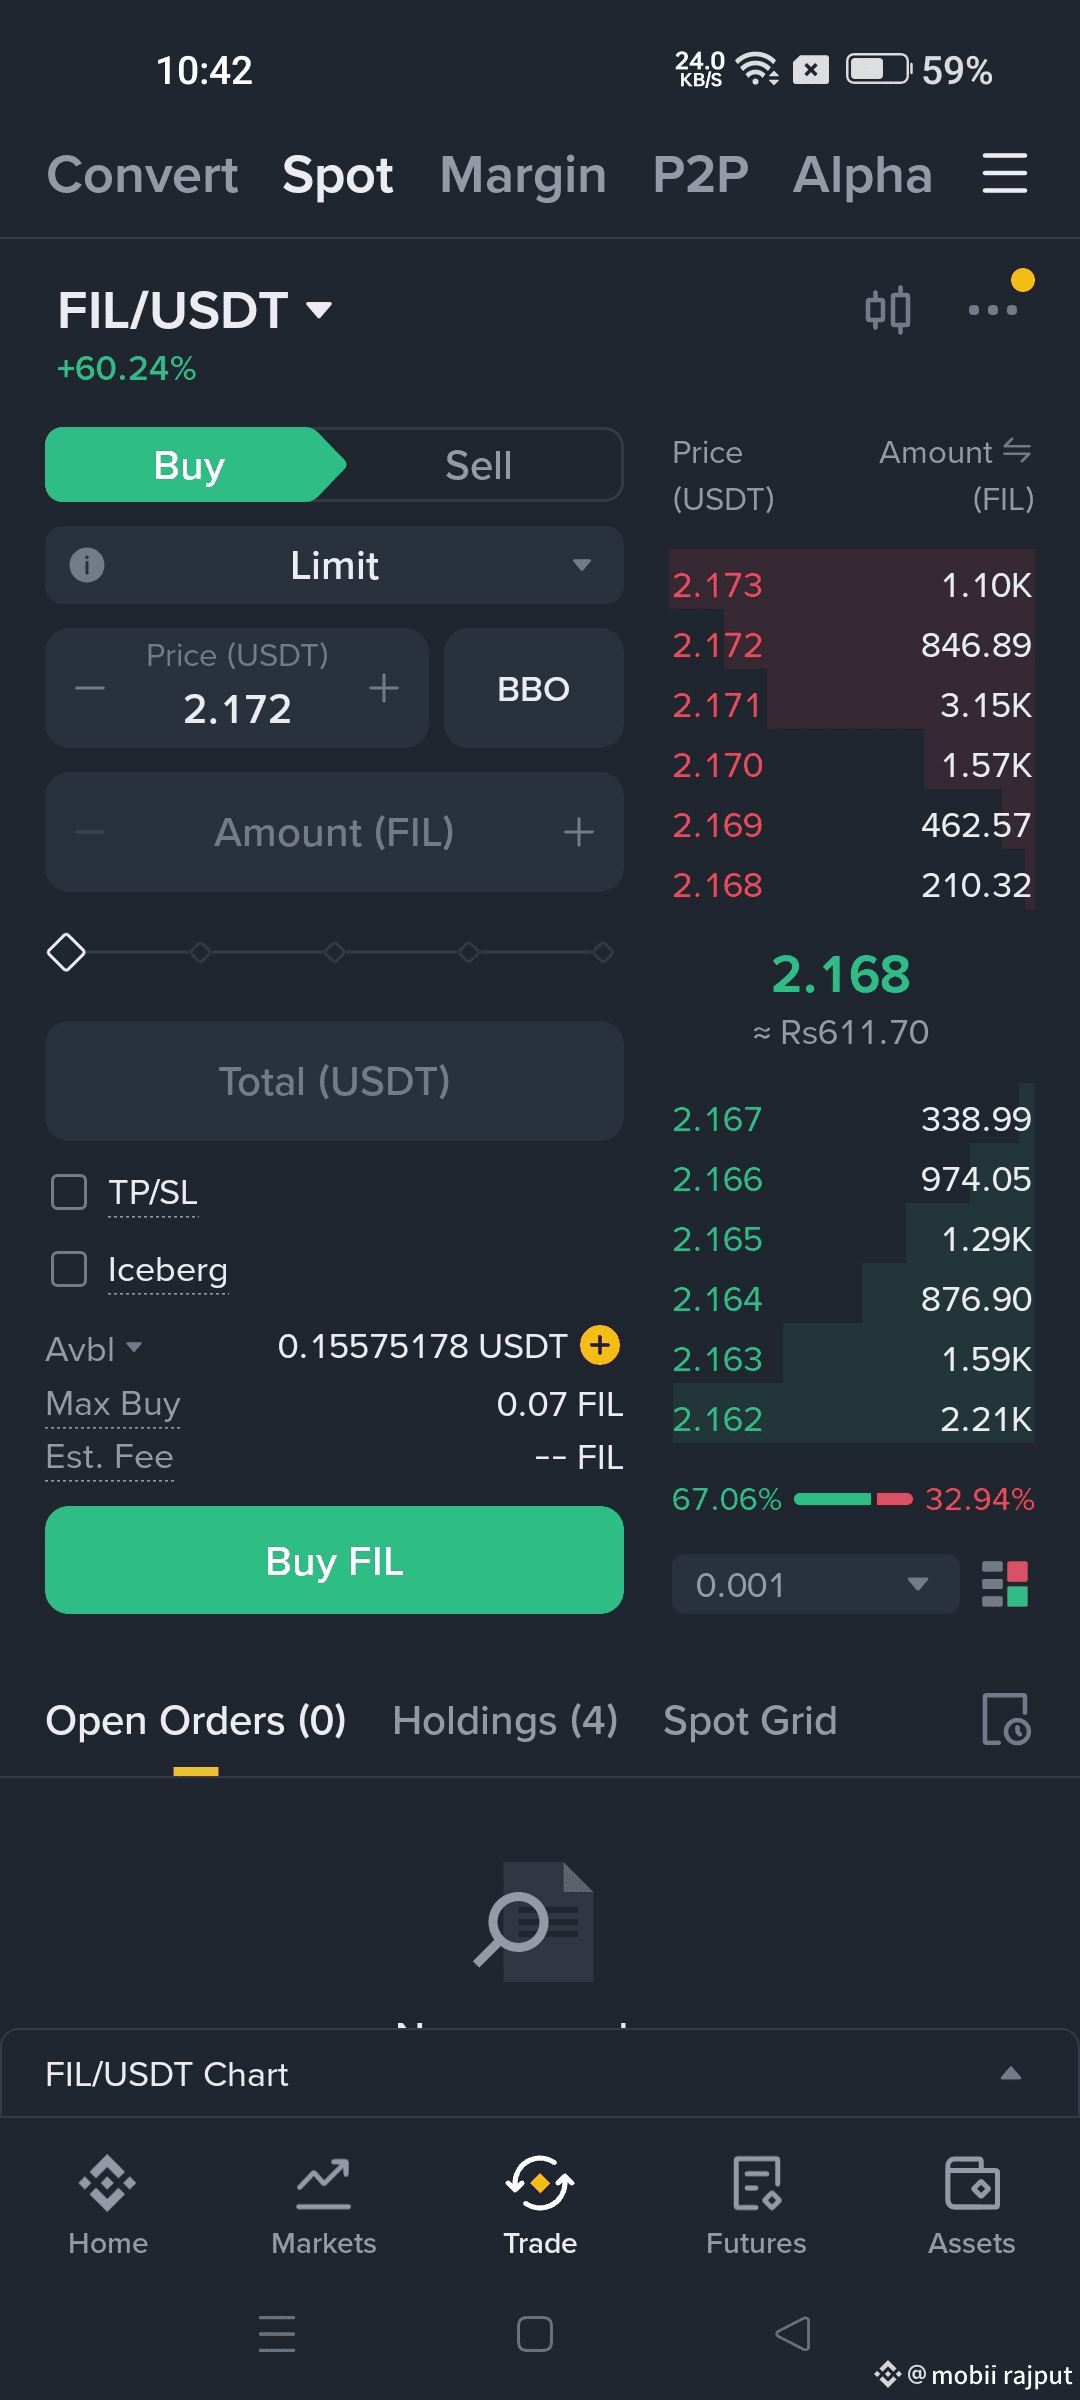The width and height of the screenshot is (1080, 2400).
Task: Switch the order book layout icon
Action: [x=1005, y=1584]
